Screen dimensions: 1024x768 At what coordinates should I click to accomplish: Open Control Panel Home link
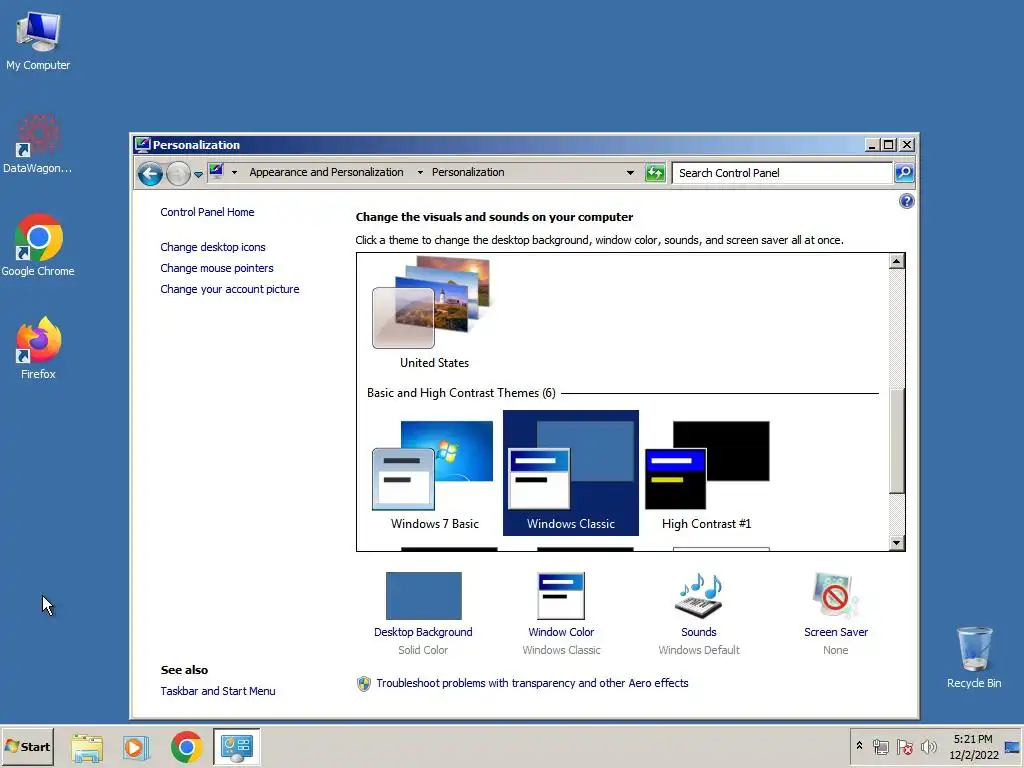[x=207, y=212]
